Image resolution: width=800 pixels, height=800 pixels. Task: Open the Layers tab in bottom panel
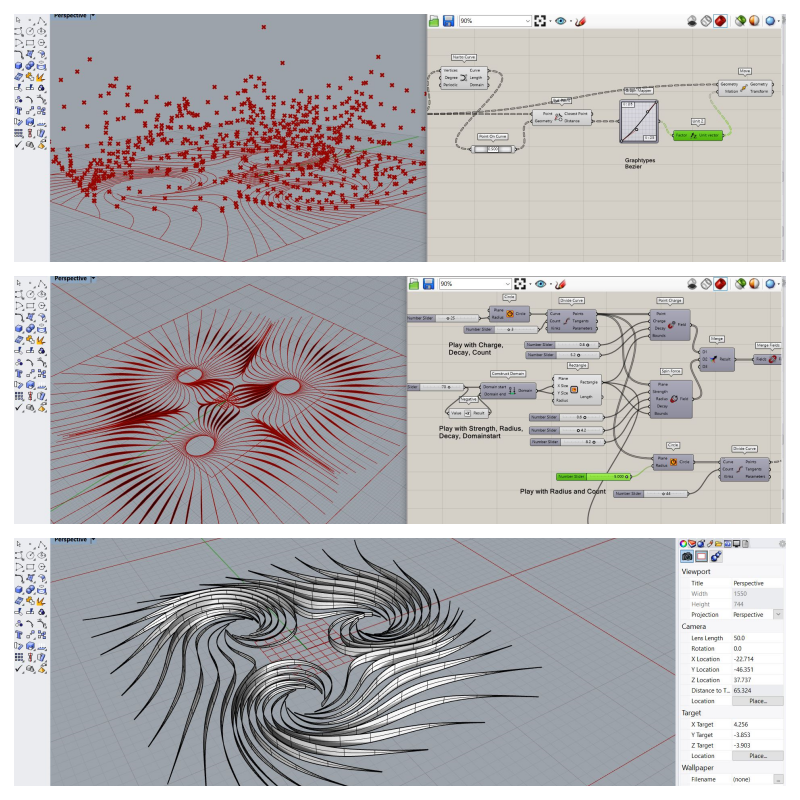(x=692, y=544)
